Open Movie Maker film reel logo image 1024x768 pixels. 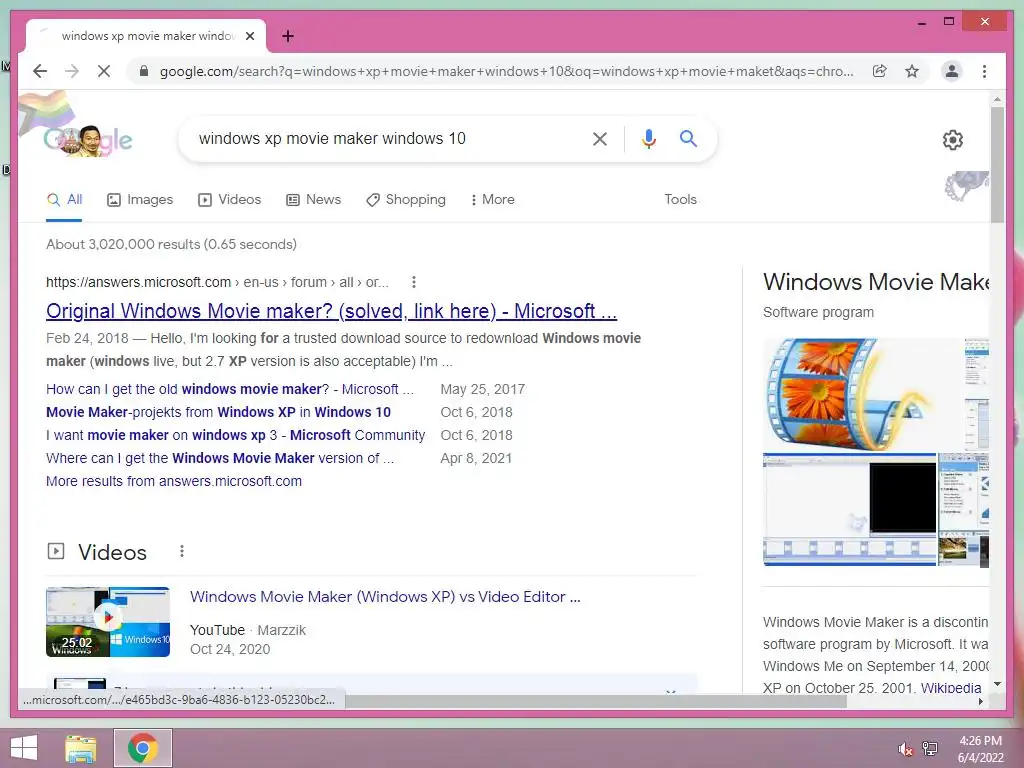tap(863, 394)
